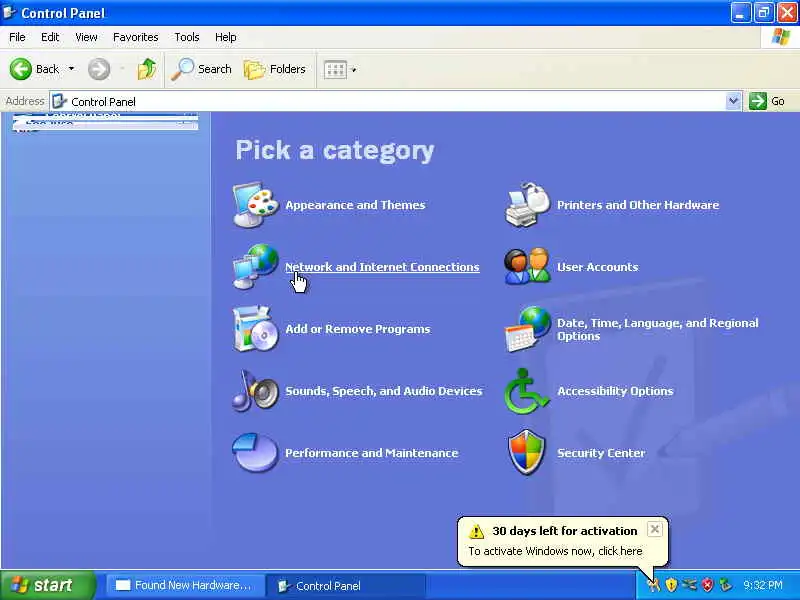Viewport: 800px width, 600px height.
Task: Open the Start menu
Action: pos(47,585)
